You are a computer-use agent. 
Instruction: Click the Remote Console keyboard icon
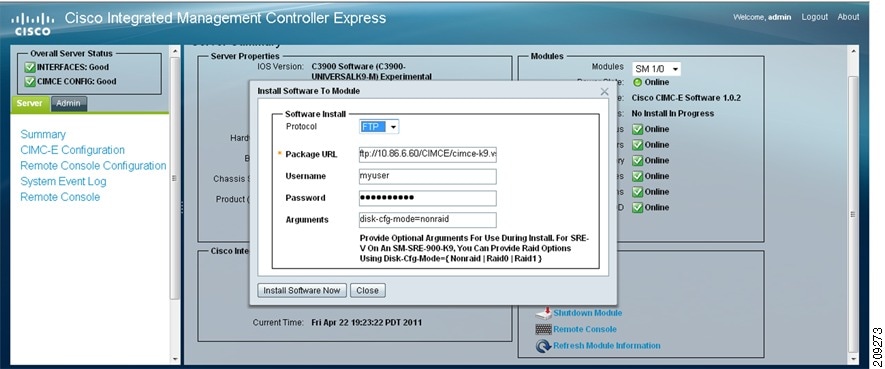(x=543, y=329)
